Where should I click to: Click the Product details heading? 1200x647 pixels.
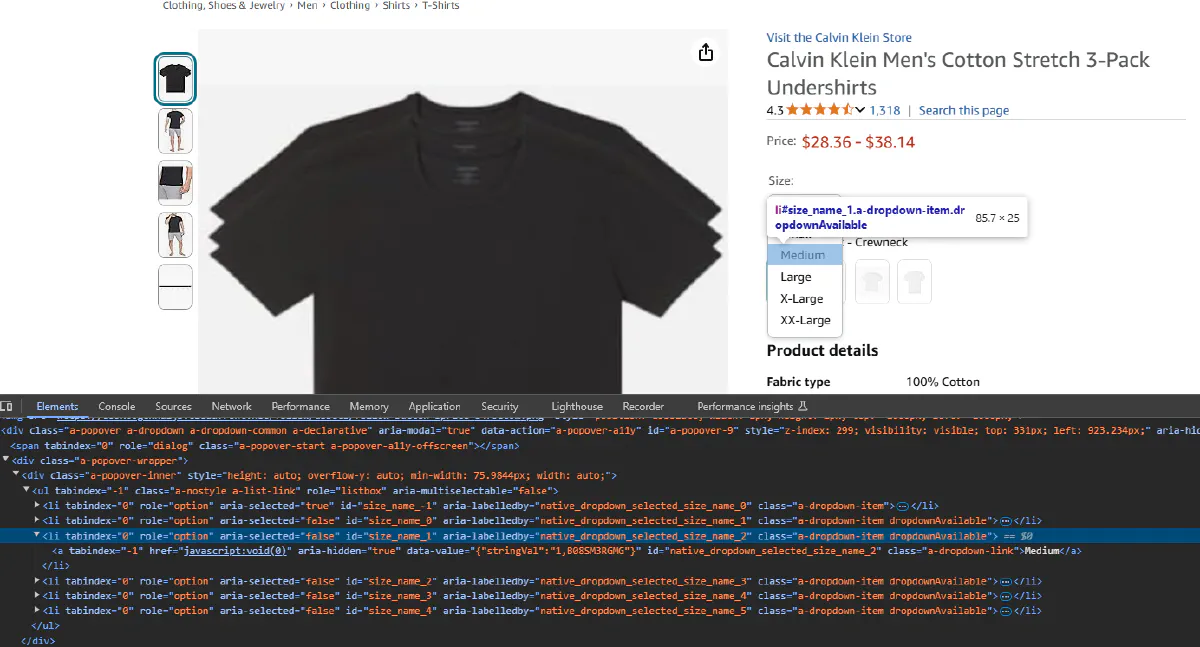click(x=823, y=351)
